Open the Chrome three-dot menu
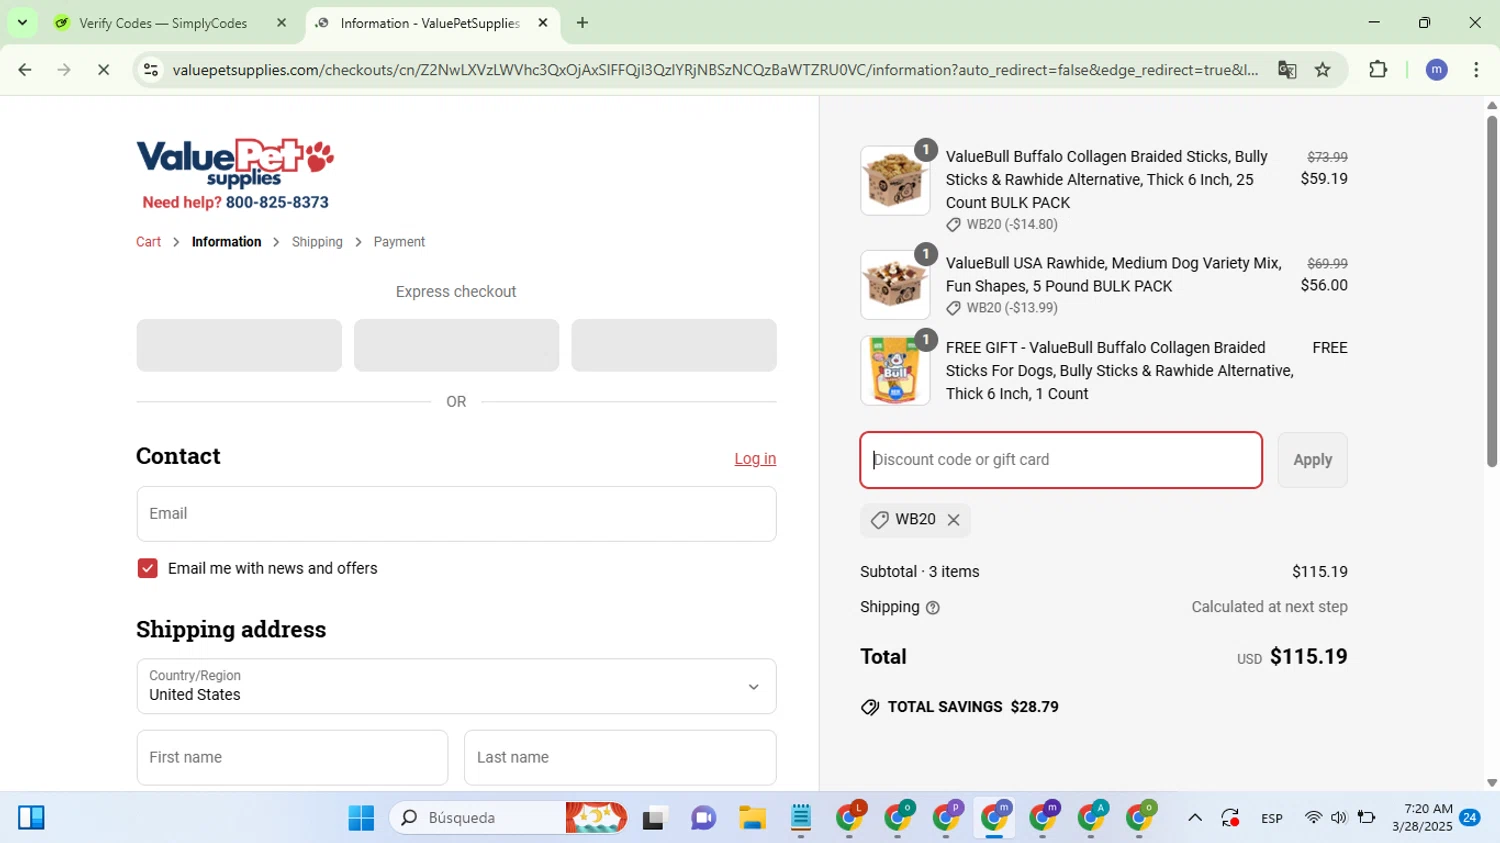Screen dimensions: 1500x843 pos(1476,70)
